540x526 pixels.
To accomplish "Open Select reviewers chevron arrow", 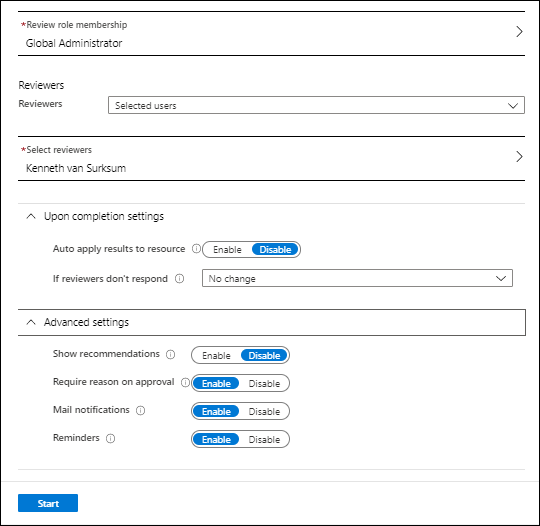I will pyautogui.click(x=519, y=157).
